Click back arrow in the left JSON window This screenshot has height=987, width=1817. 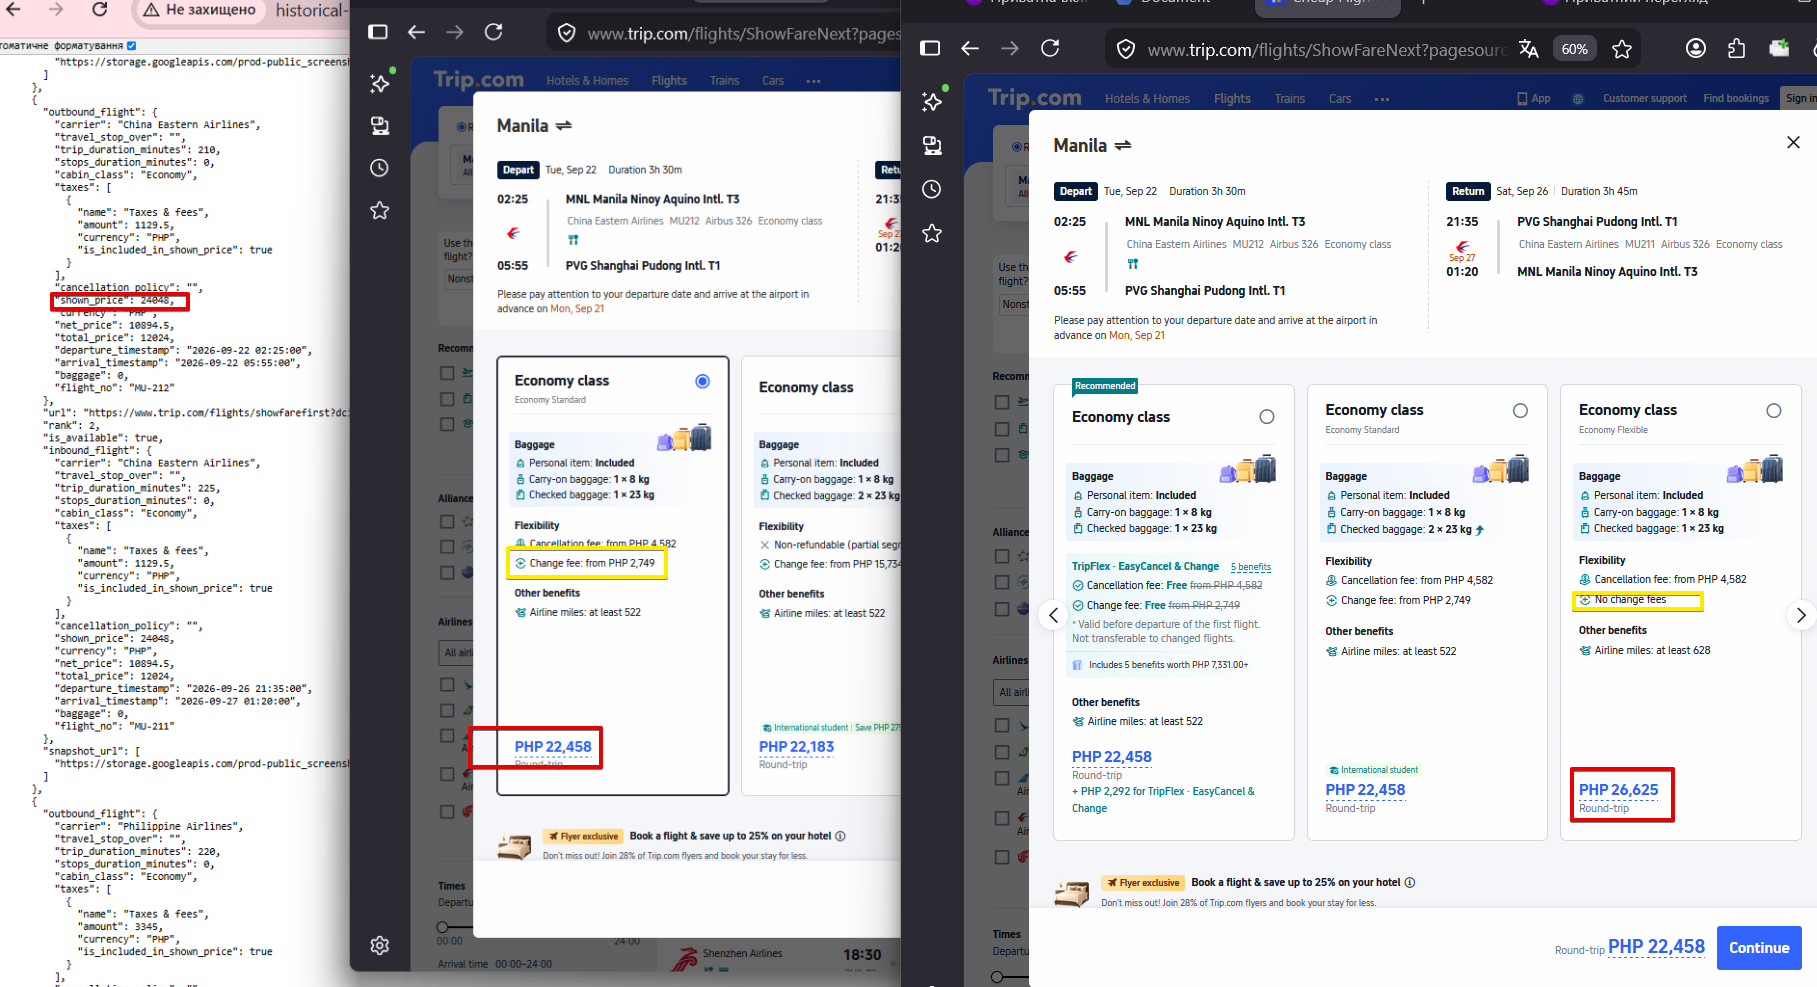click(x=14, y=9)
